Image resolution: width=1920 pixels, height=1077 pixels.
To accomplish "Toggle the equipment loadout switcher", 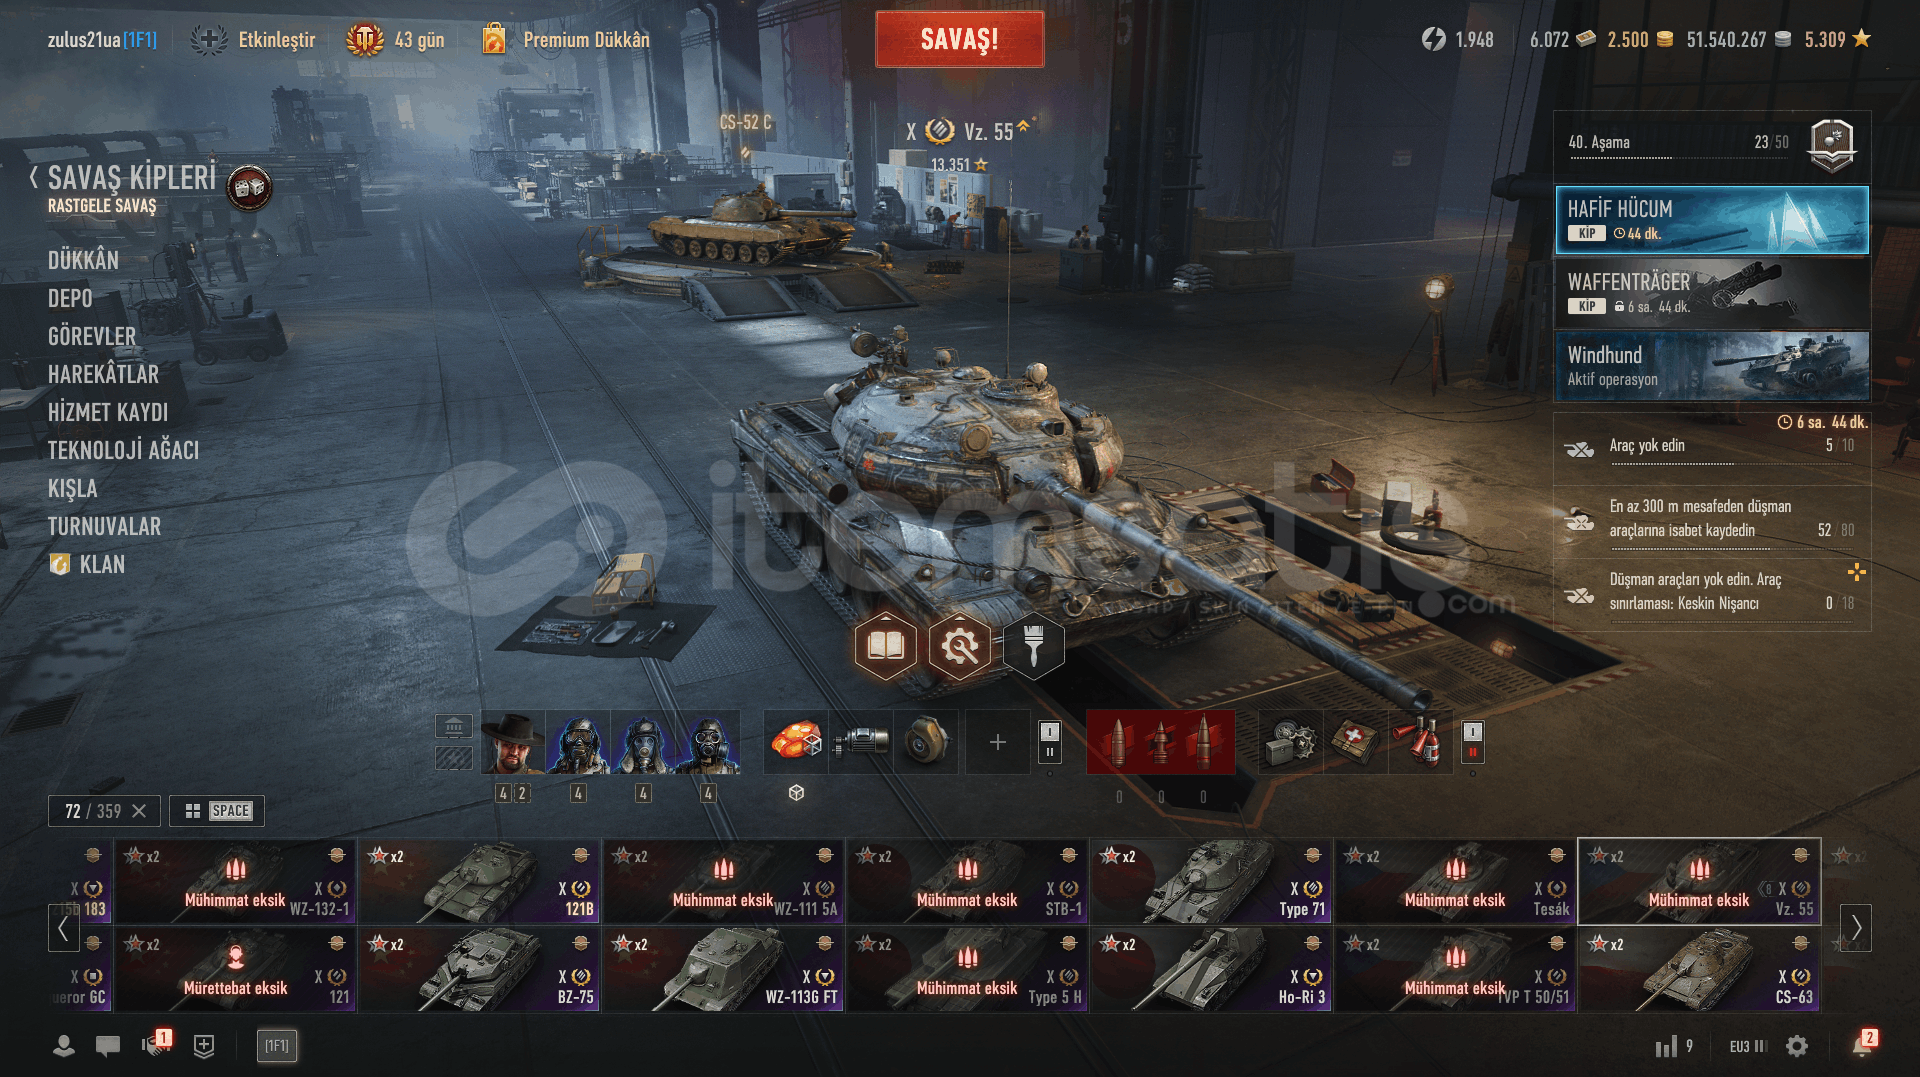I will click(1049, 742).
